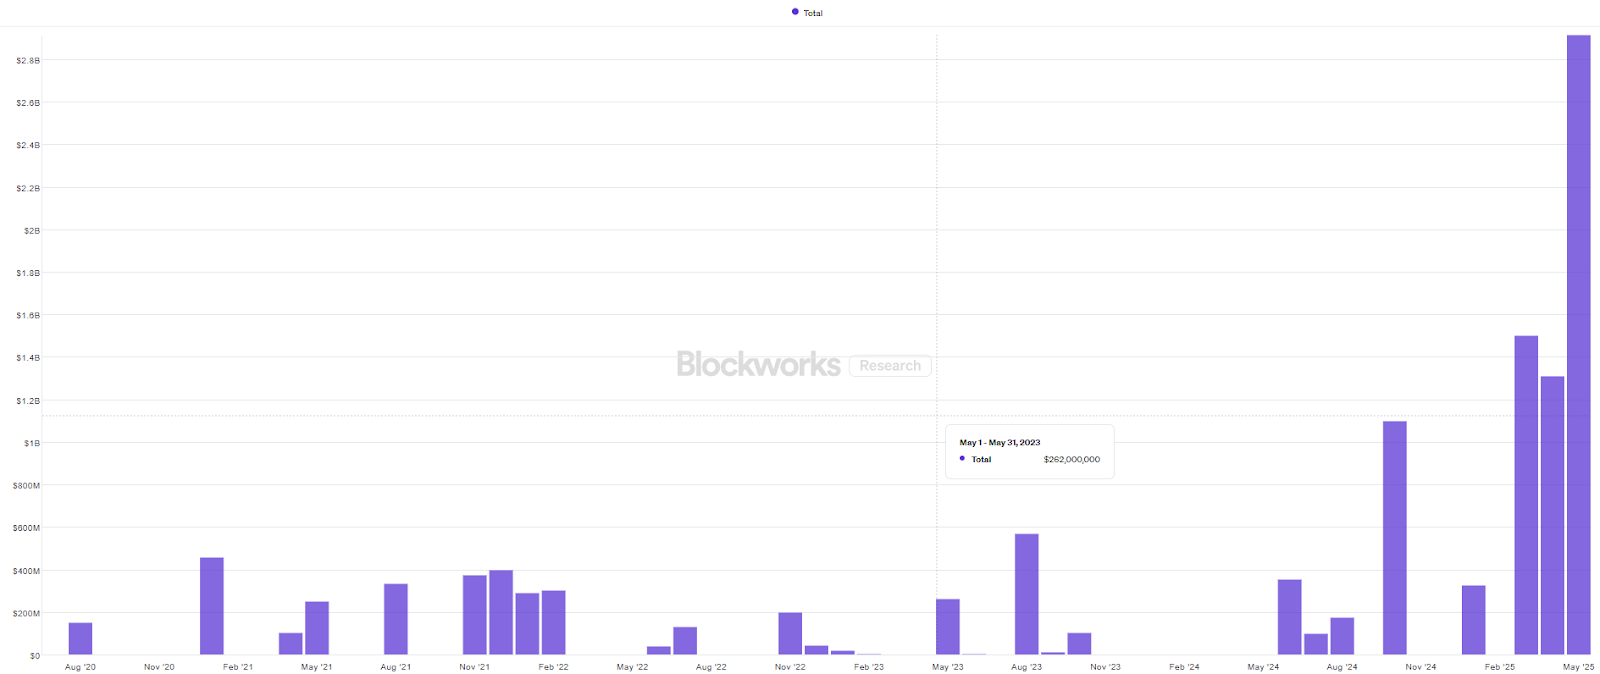Click the $1.5B bar right of Feb '25
Screen dimensions: 1600x674
(1526, 495)
